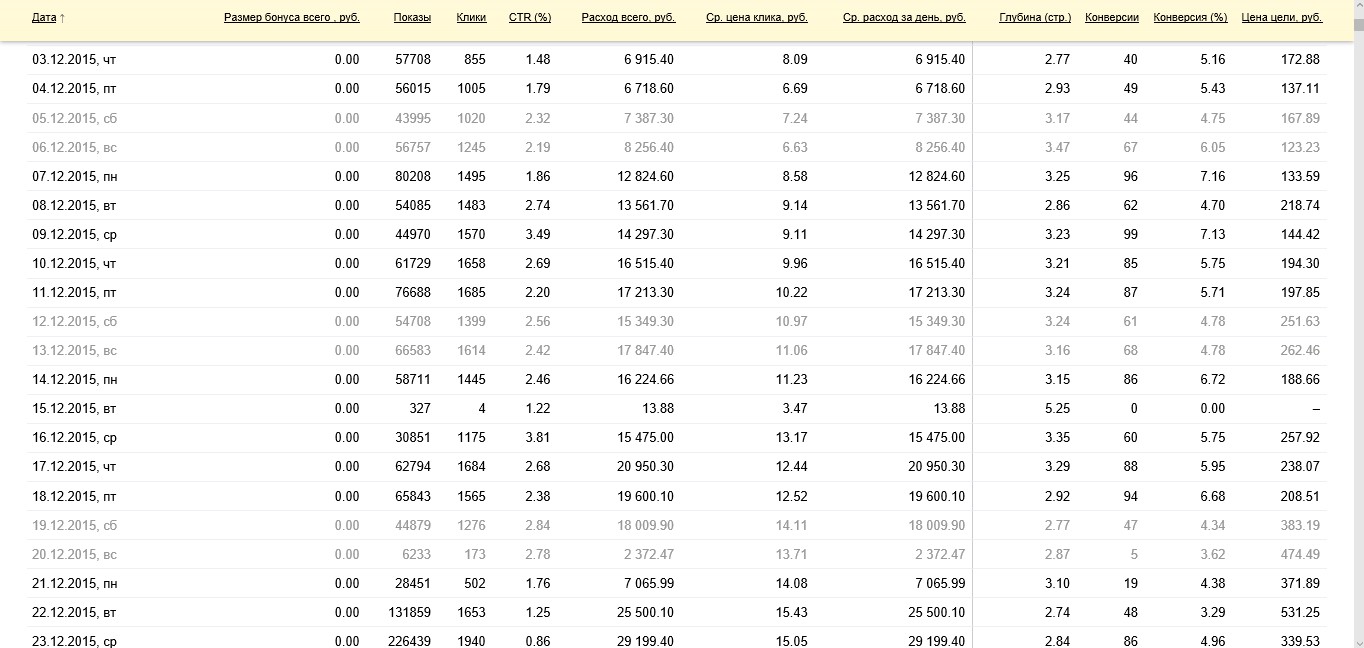Select the 03.12.2015, чт date cell
This screenshot has width=1364, height=648.
pos(74,60)
